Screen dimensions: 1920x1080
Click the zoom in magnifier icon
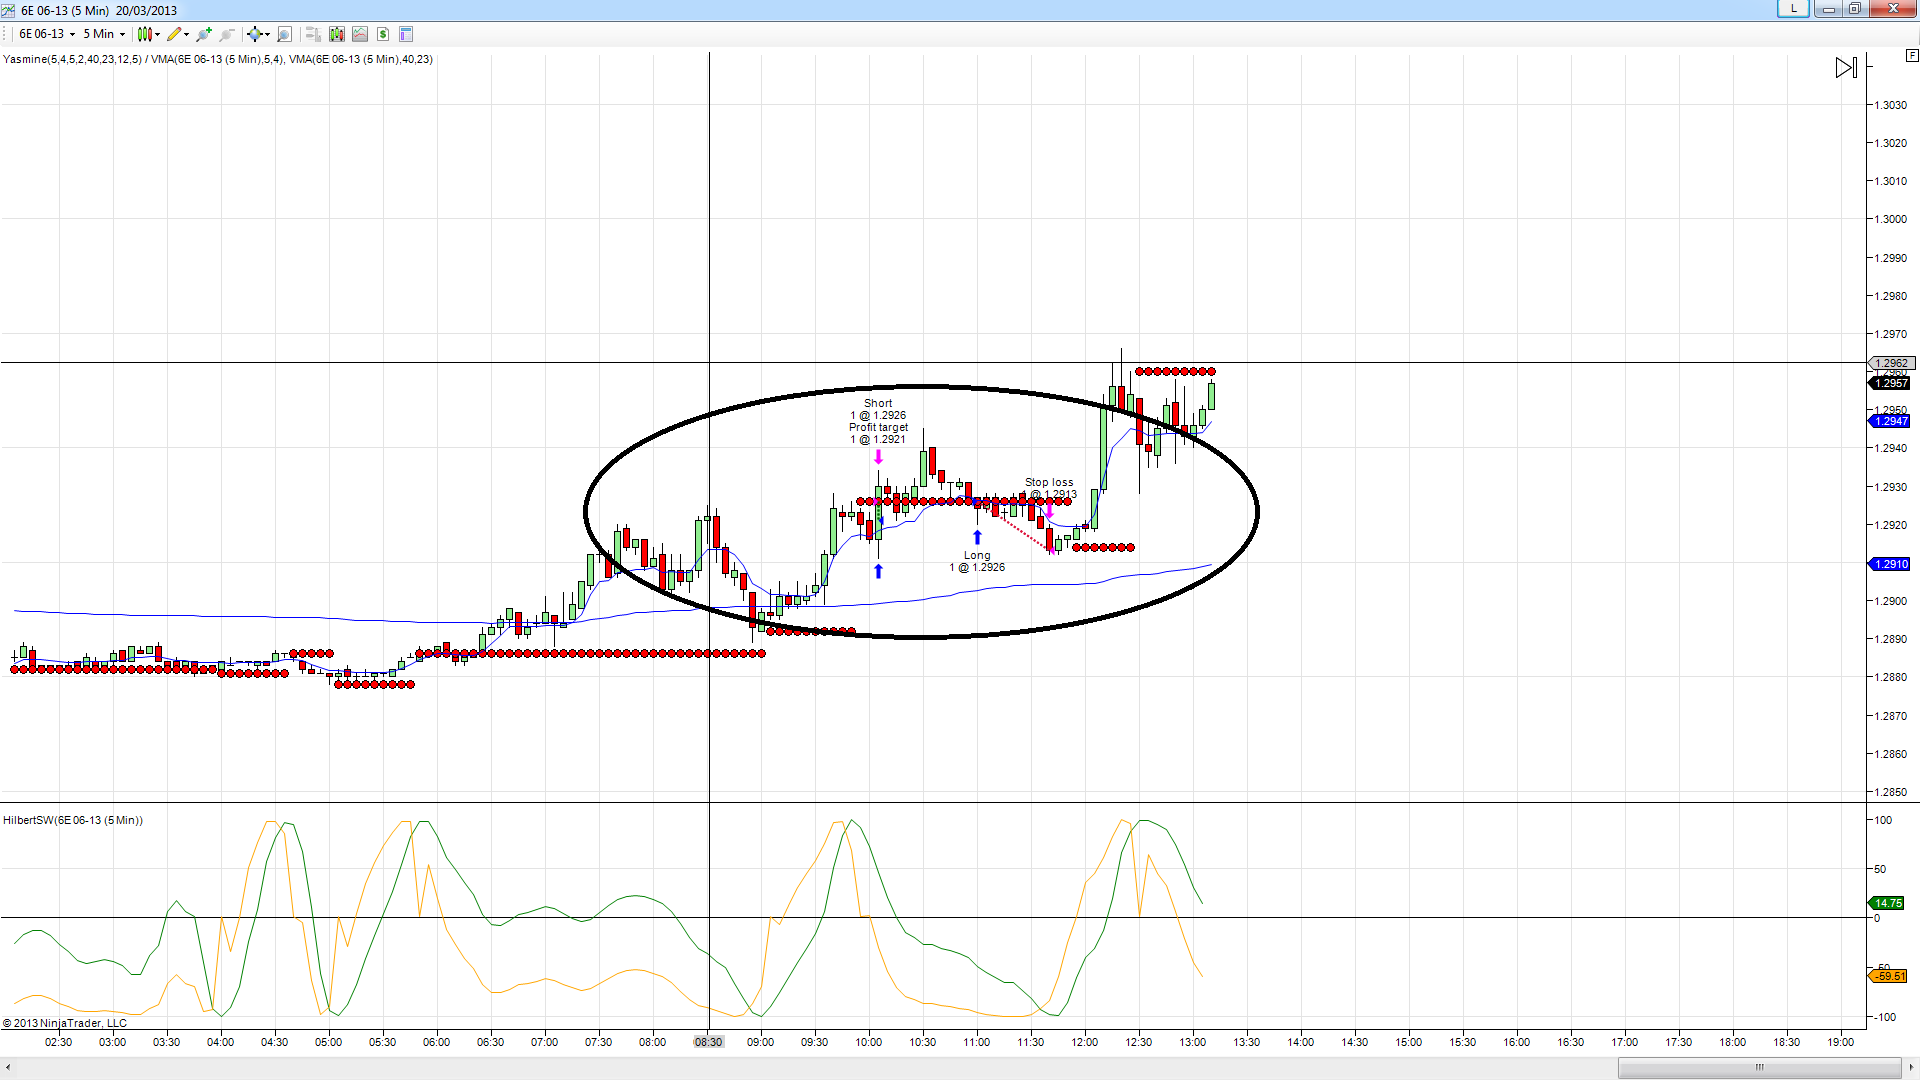204,34
